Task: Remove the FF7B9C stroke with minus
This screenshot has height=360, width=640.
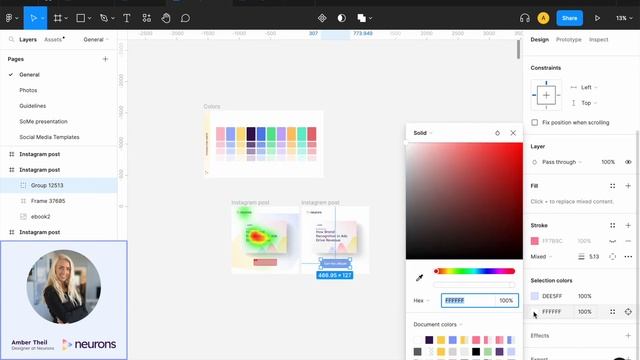Action: 628,241
